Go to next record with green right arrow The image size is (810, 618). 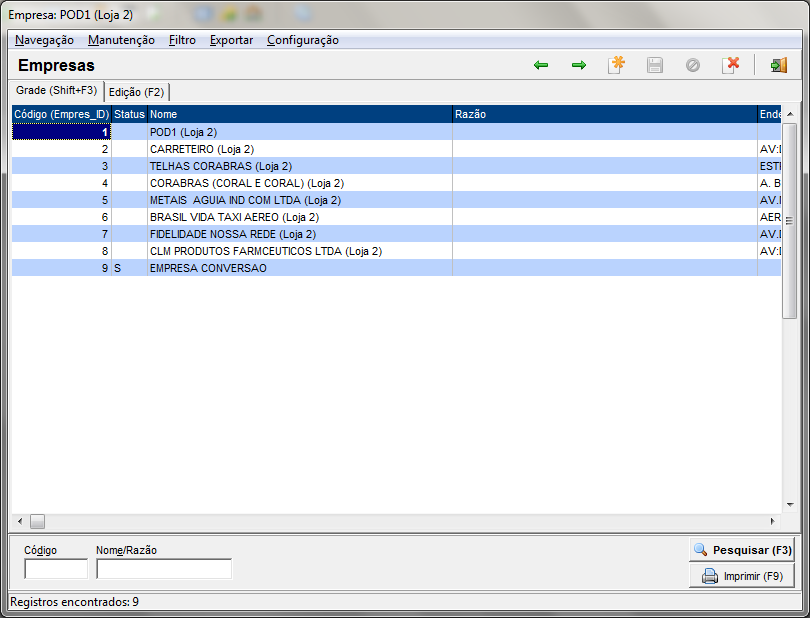579,65
